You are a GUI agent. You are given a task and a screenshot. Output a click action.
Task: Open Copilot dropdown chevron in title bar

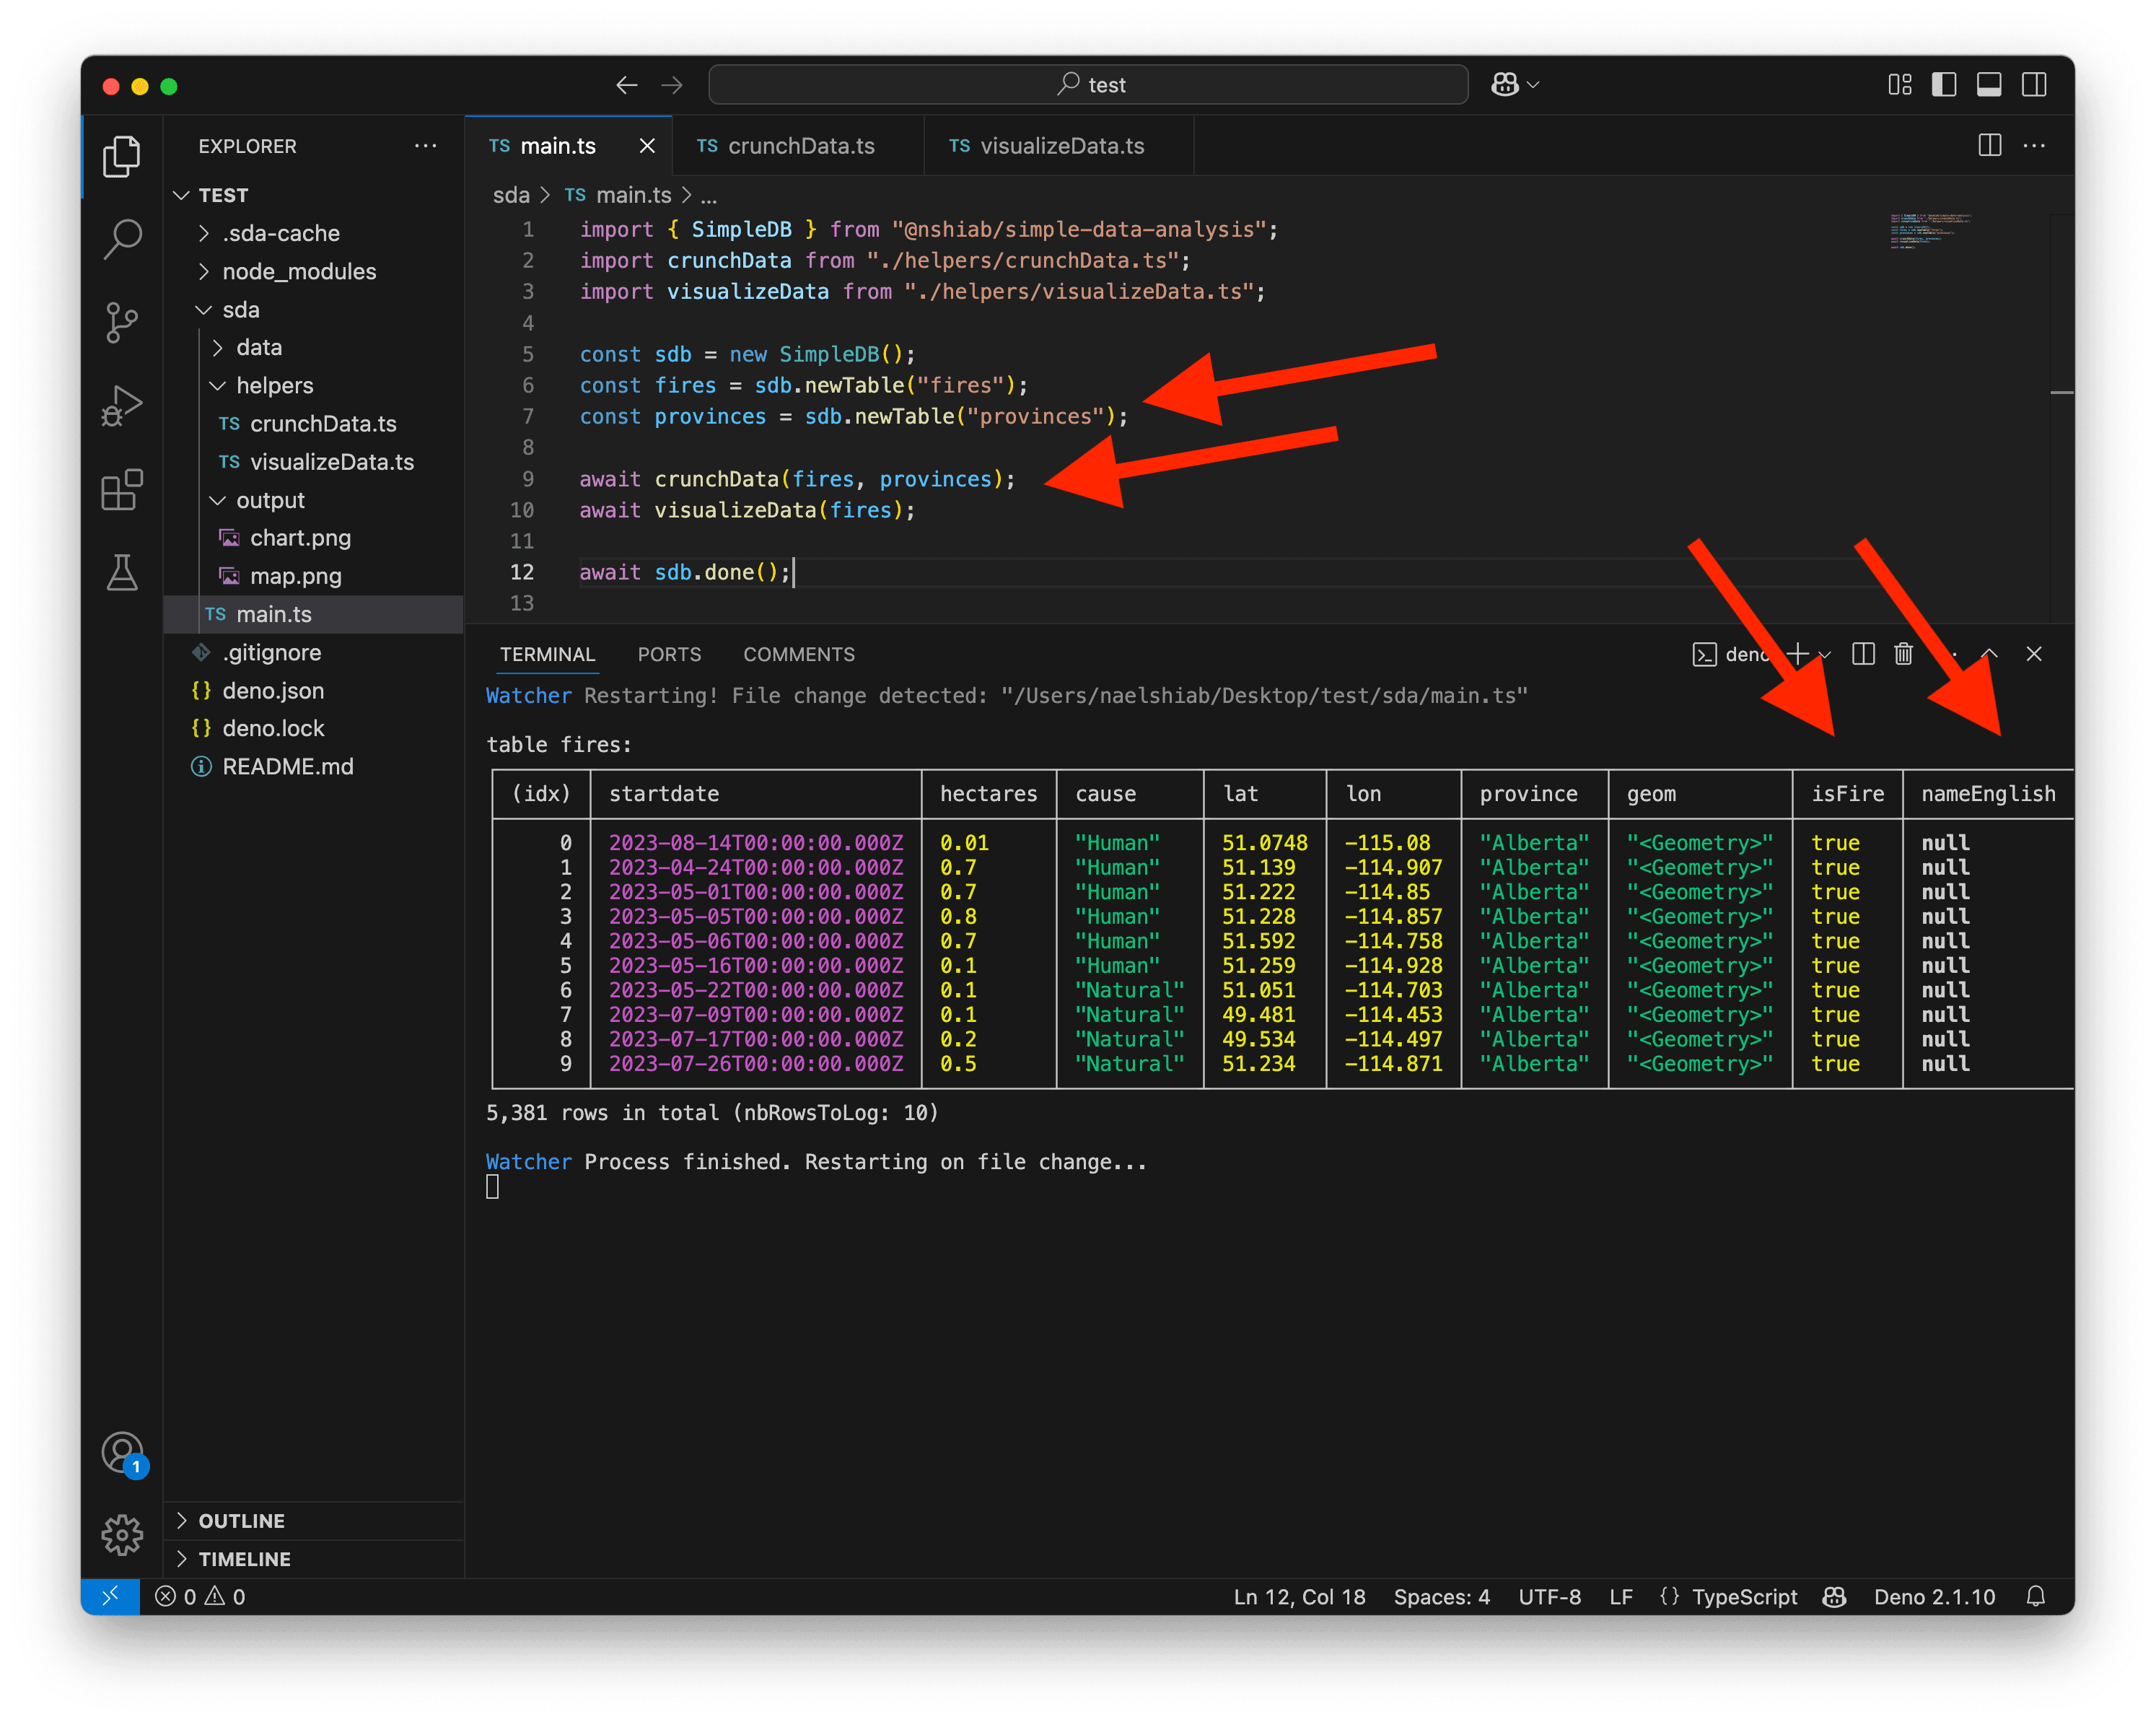tap(1533, 85)
